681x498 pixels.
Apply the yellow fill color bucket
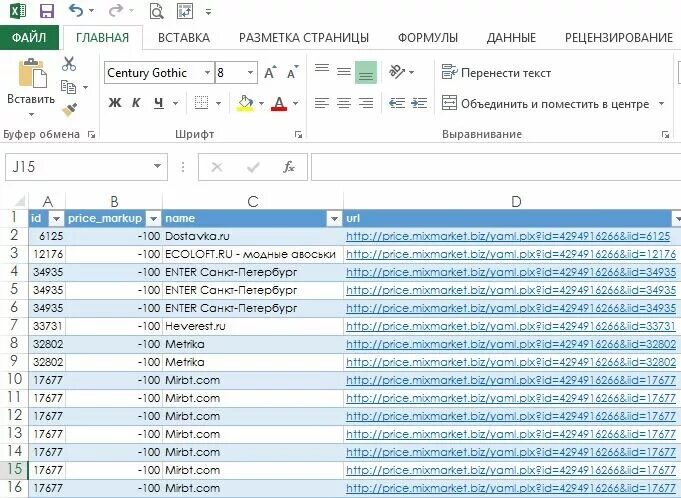pos(245,103)
